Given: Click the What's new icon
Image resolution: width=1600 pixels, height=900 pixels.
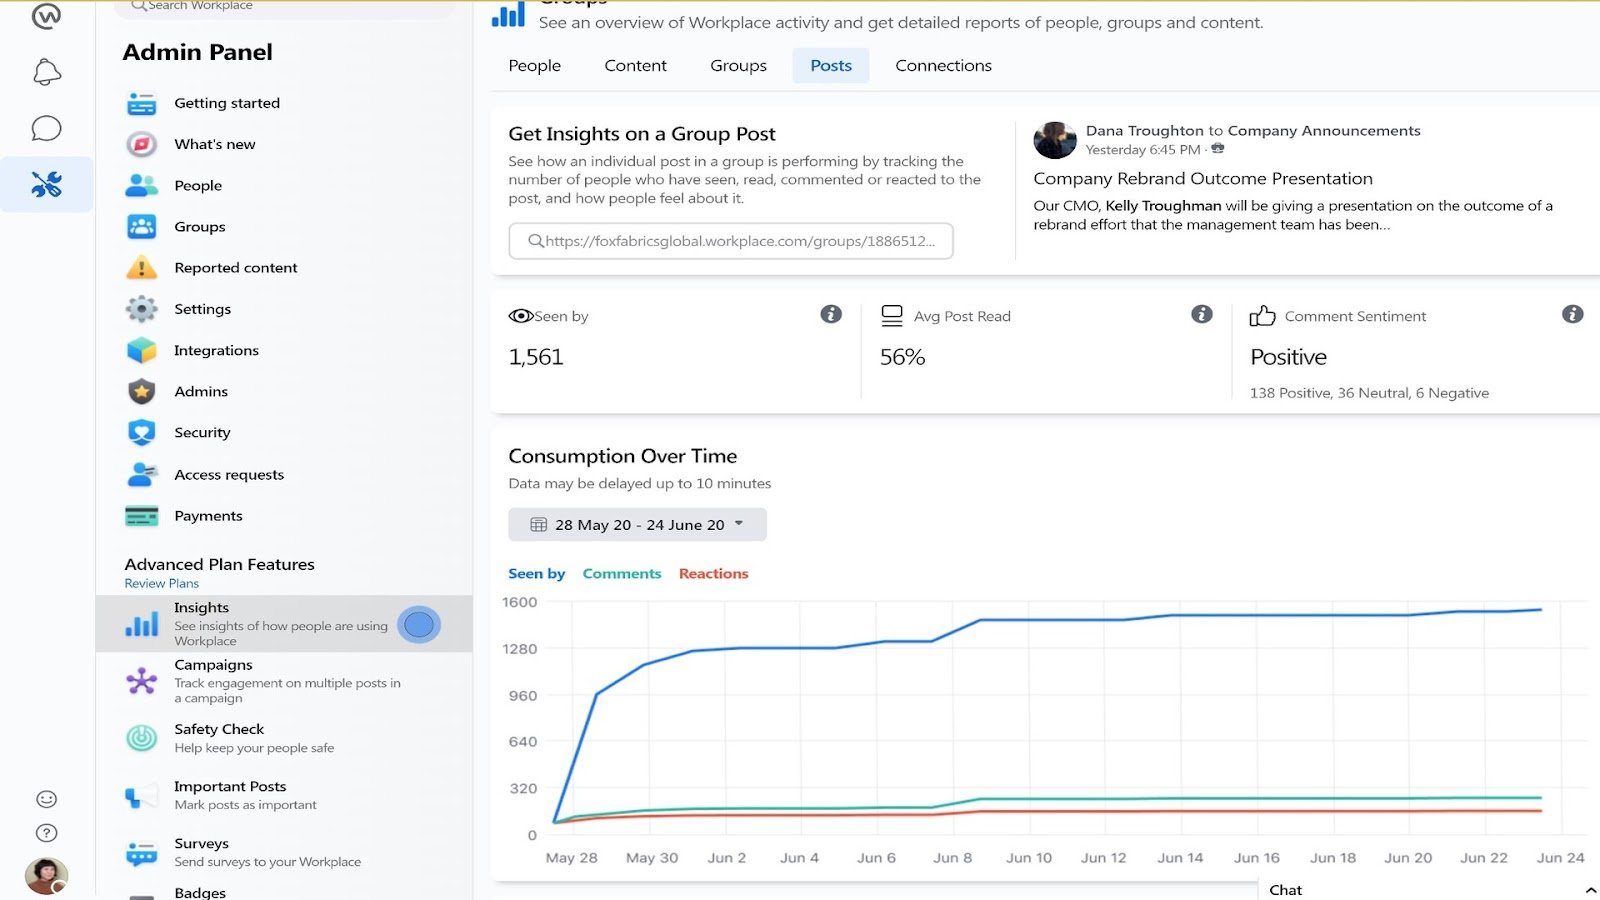Looking at the screenshot, I should [x=142, y=144].
